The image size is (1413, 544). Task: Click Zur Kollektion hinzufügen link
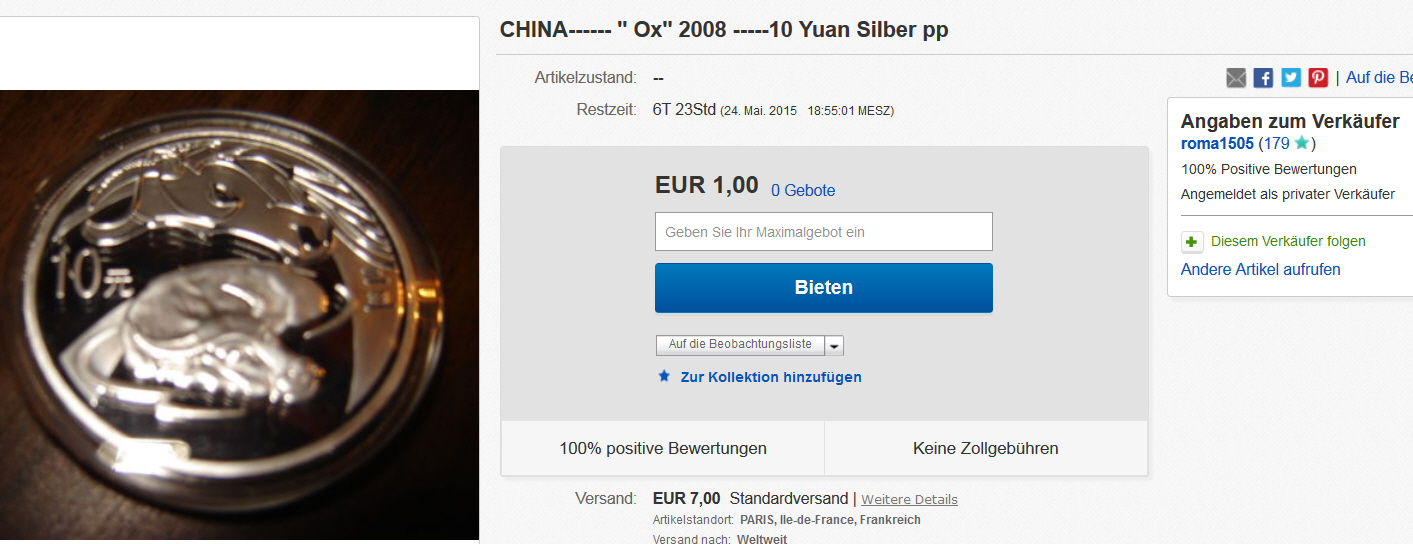tap(771, 377)
